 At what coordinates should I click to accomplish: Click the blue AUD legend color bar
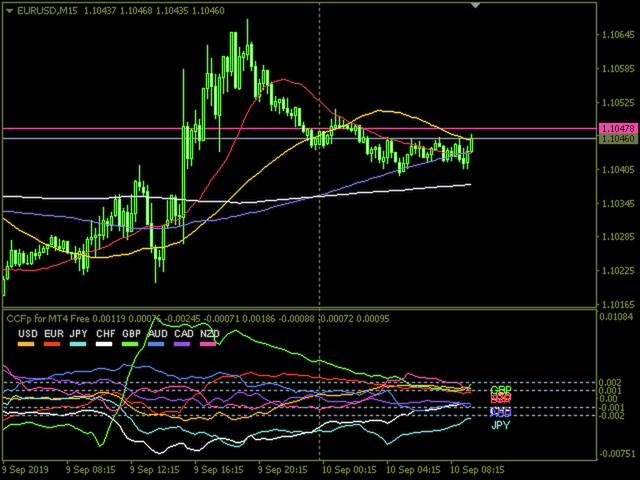point(158,345)
